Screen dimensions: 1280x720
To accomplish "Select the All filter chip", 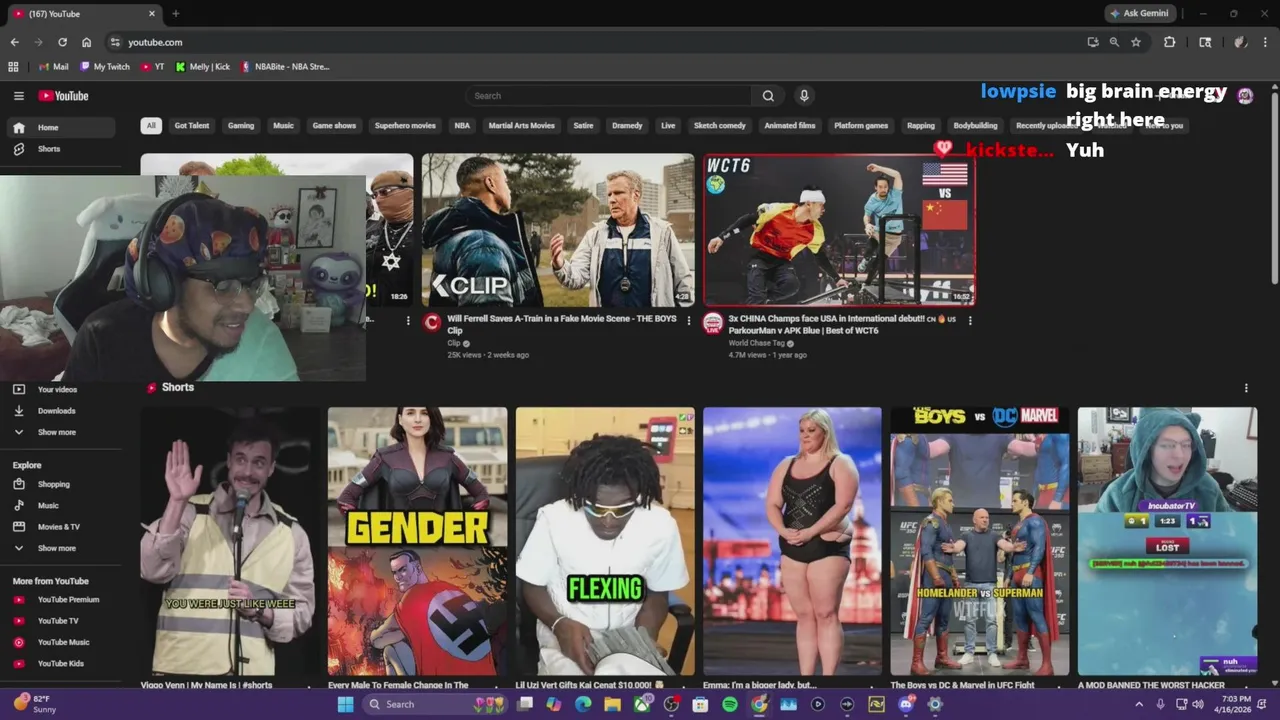I will [151, 126].
